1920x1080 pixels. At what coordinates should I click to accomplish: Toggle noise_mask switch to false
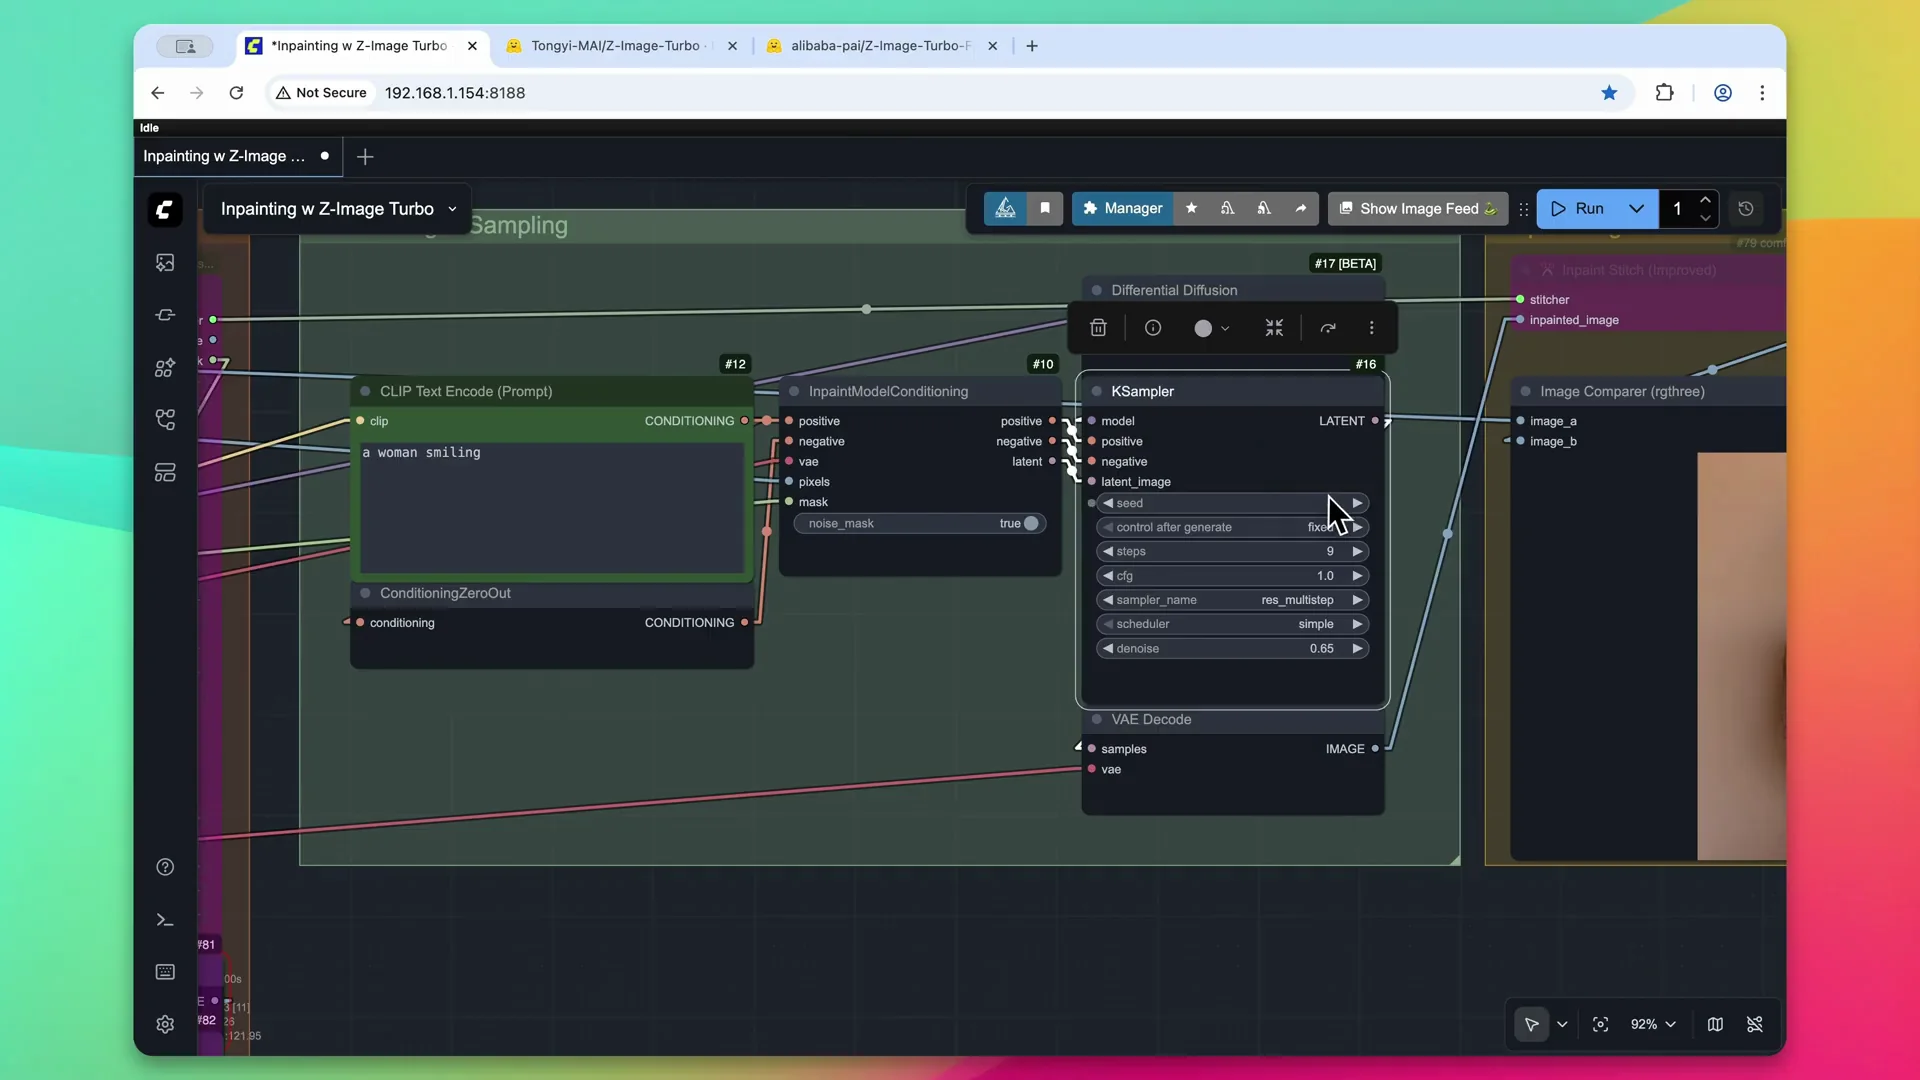coord(1030,524)
